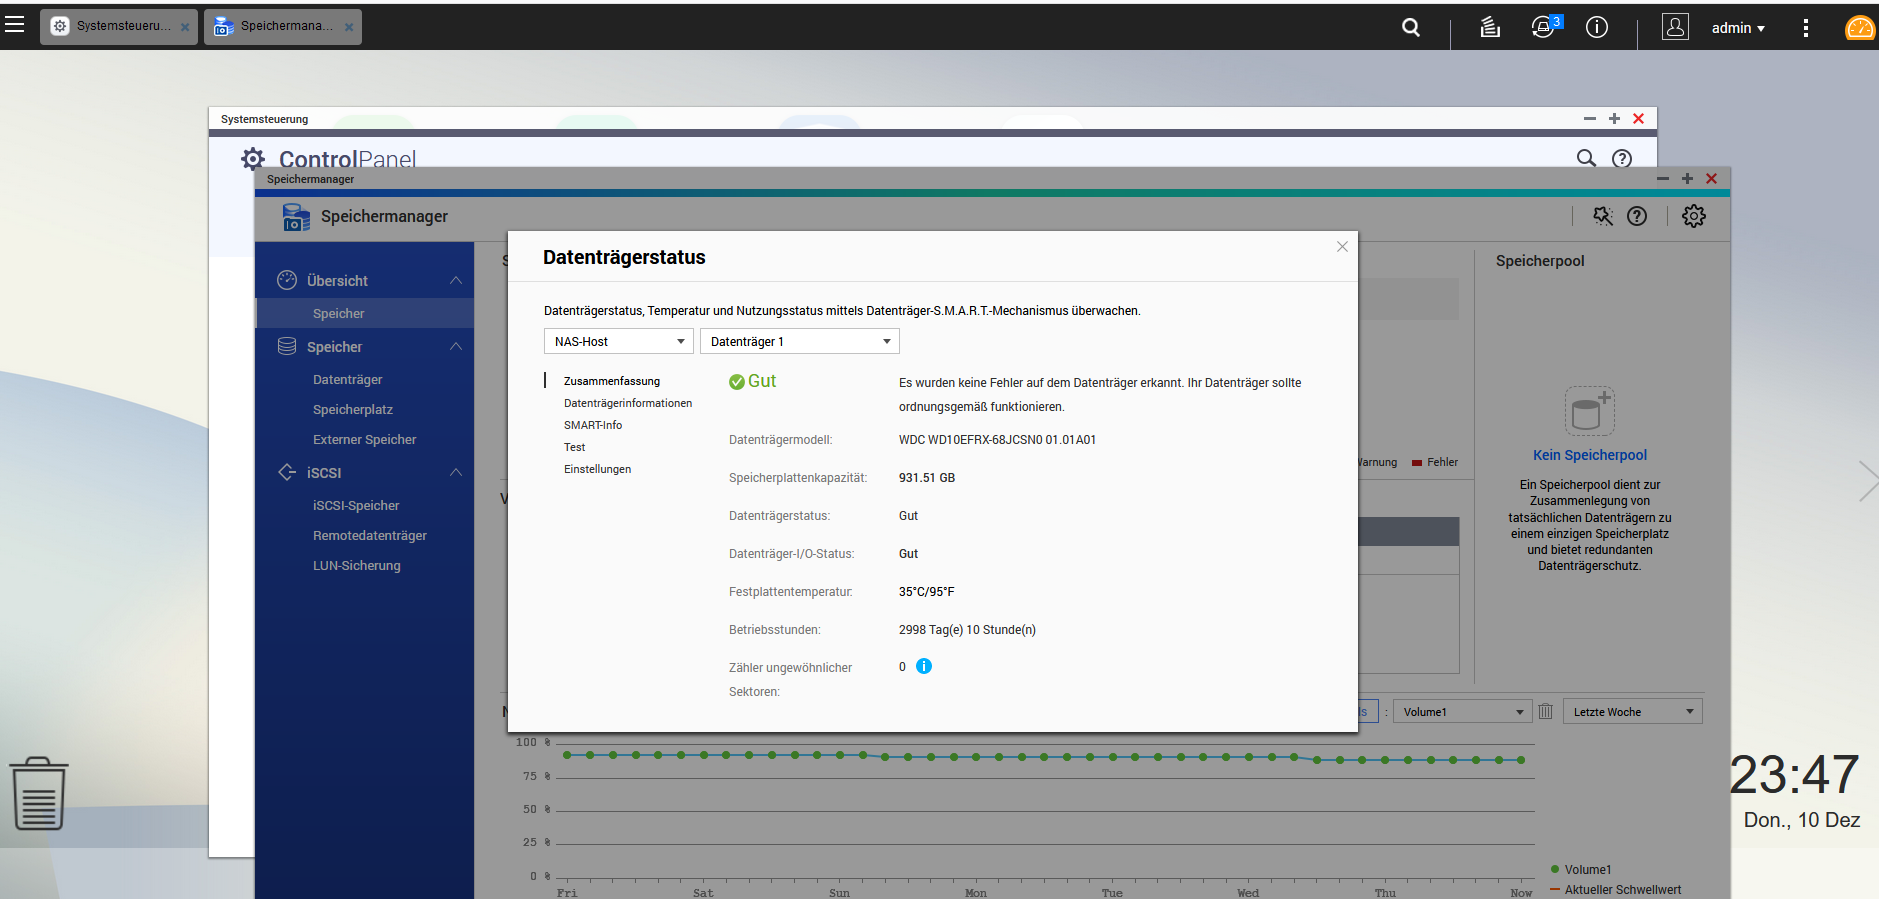This screenshot has height=899, width=1879.
Task: Open the main hamburger menu
Action: click(x=15, y=25)
